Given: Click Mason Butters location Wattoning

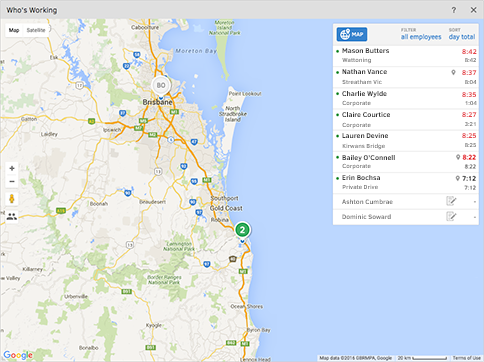Looking at the screenshot, I should click(356, 60).
